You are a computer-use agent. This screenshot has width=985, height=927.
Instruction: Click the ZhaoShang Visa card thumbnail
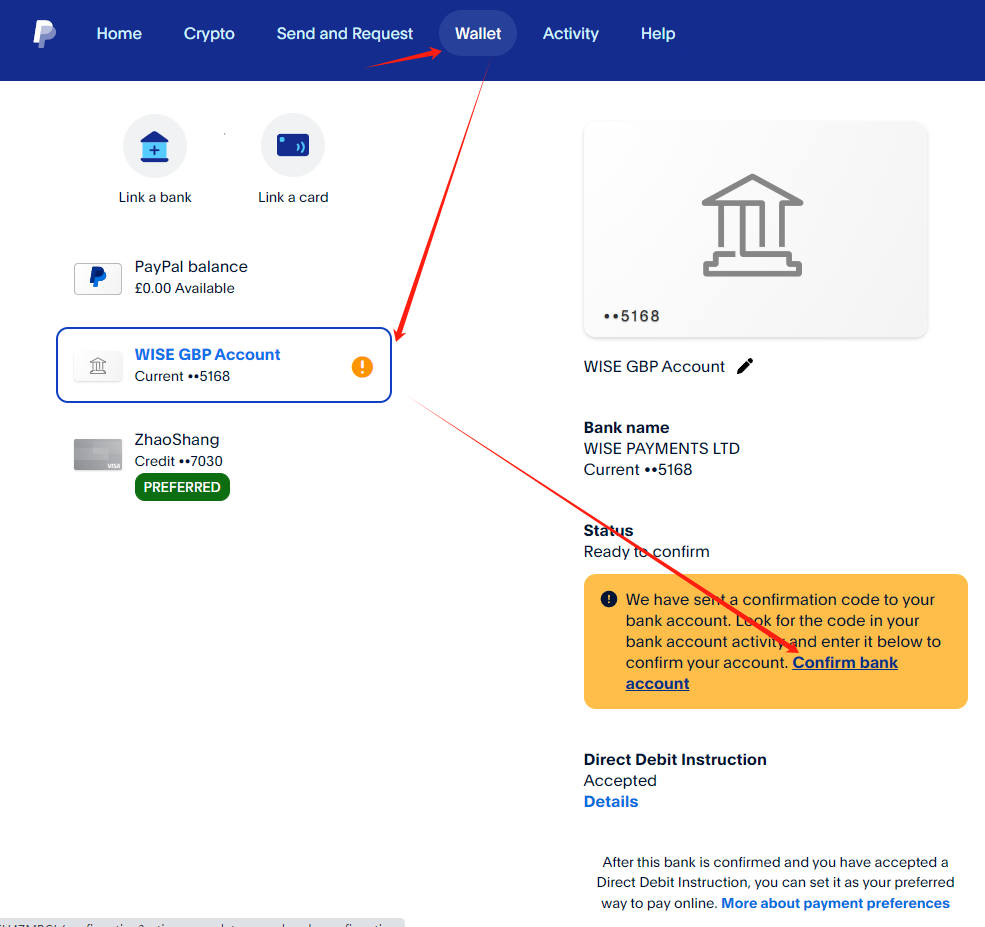click(x=97, y=455)
